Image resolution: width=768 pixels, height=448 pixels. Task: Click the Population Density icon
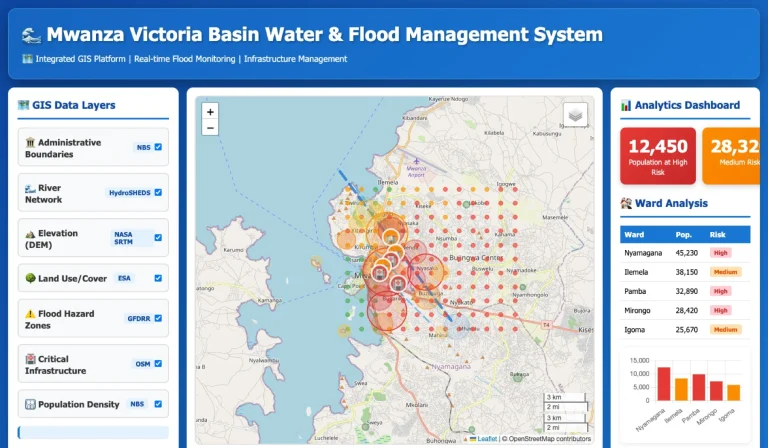point(30,404)
